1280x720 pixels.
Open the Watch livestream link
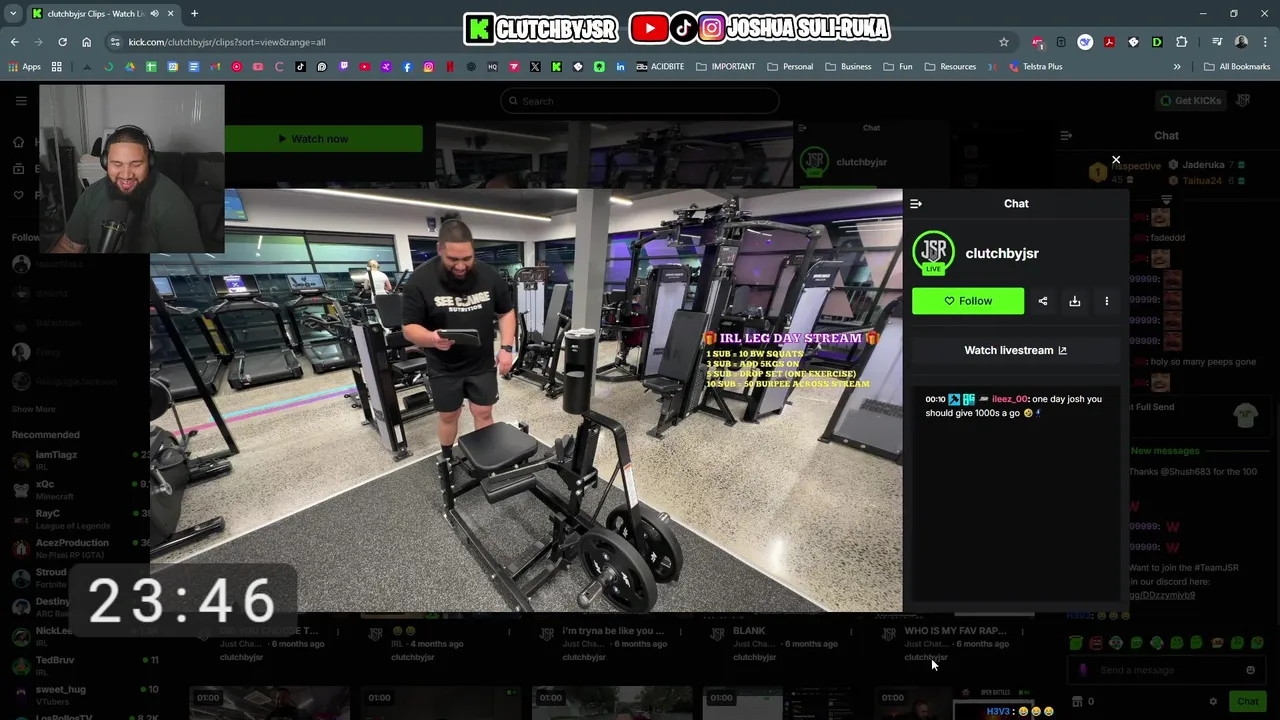point(1015,350)
